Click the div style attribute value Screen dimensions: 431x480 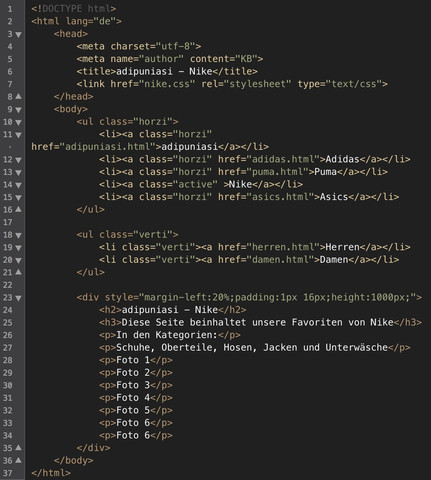277,297
